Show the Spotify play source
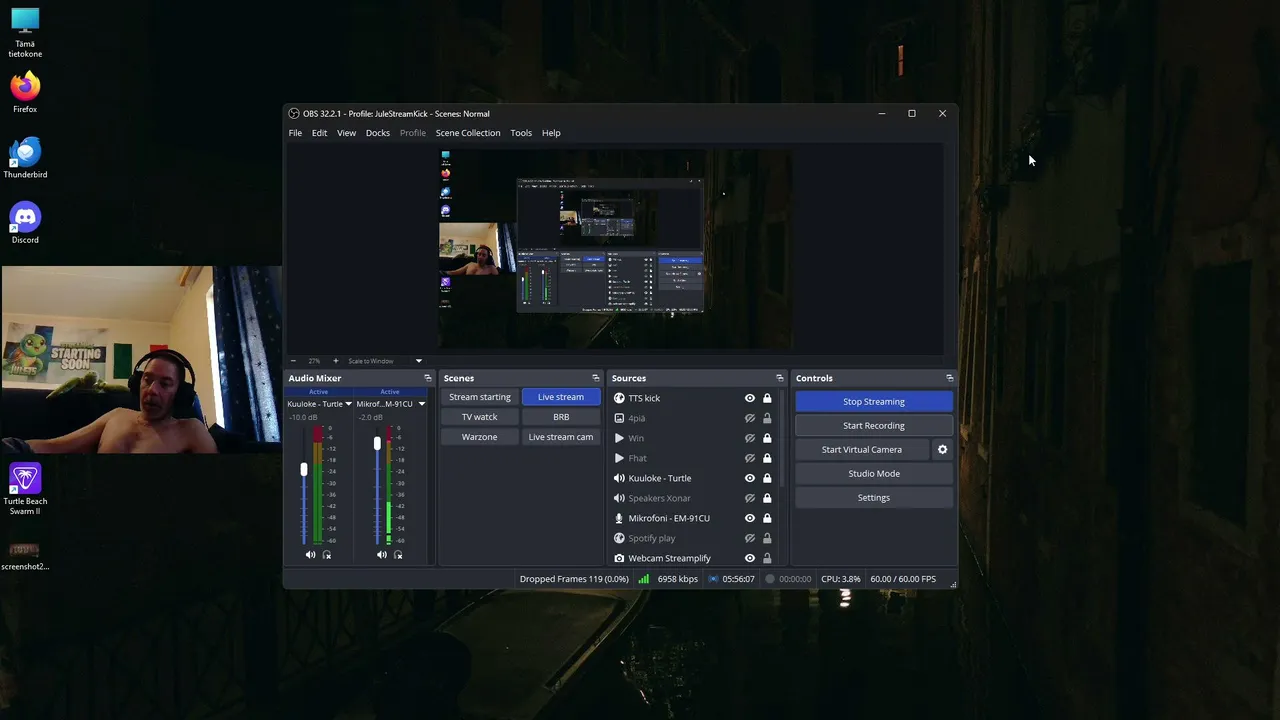This screenshot has height=720, width=1280. 750,538
